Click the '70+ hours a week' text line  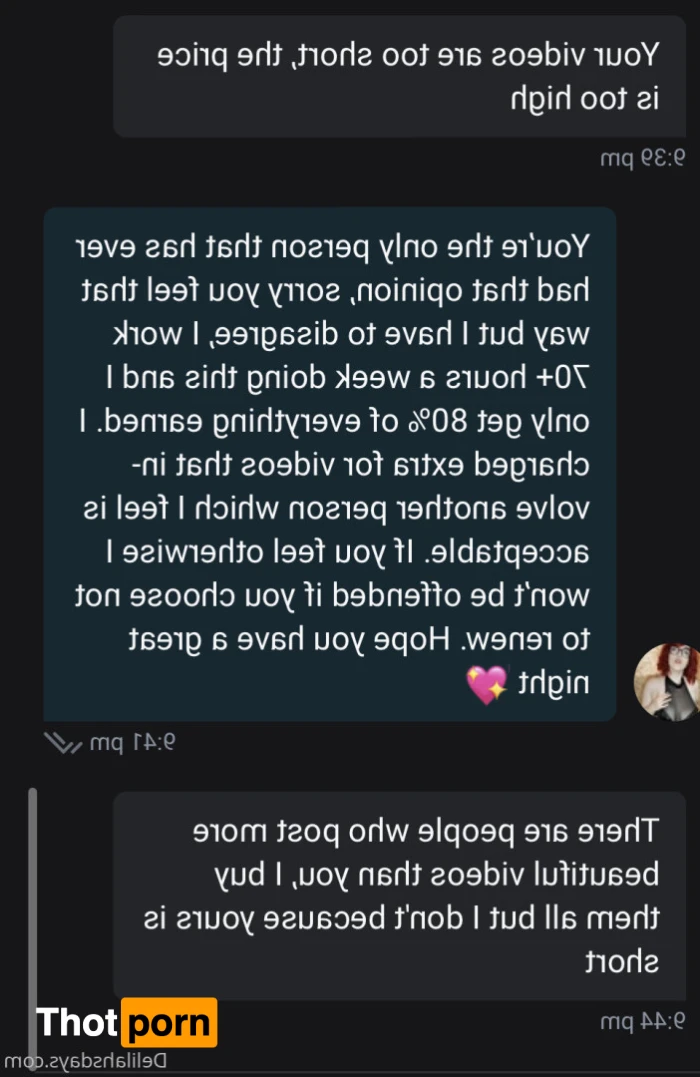pyautogui.click(x=348, y=378)
